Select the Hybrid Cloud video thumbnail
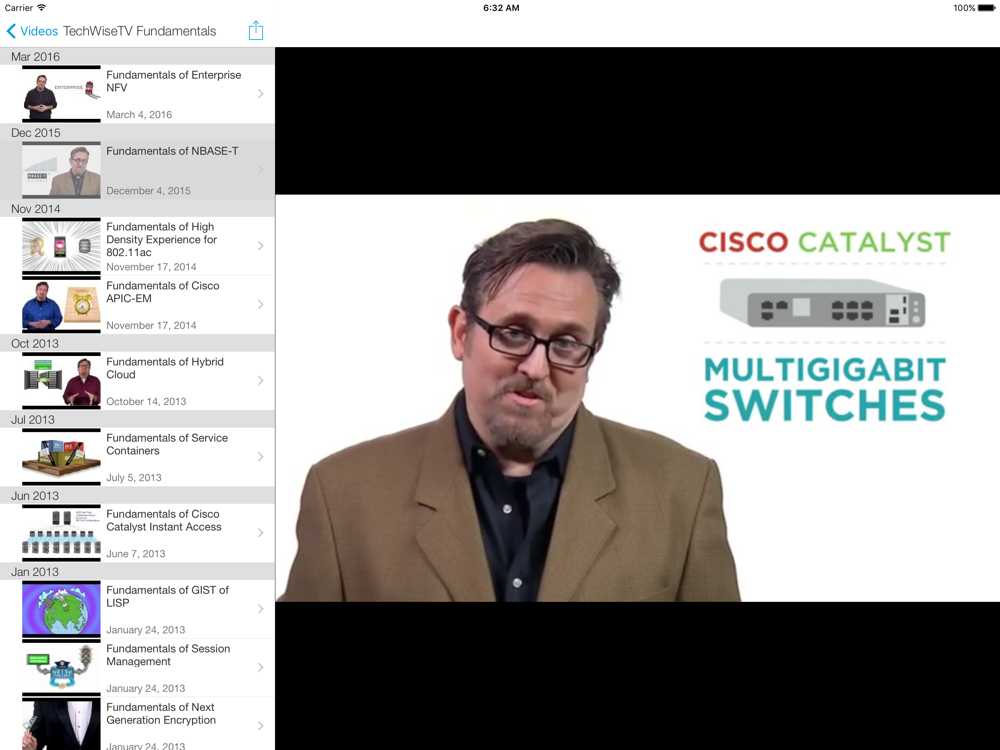Image resolution: width=1000 pixels, height=750 pixels. [x=61, y=381]
